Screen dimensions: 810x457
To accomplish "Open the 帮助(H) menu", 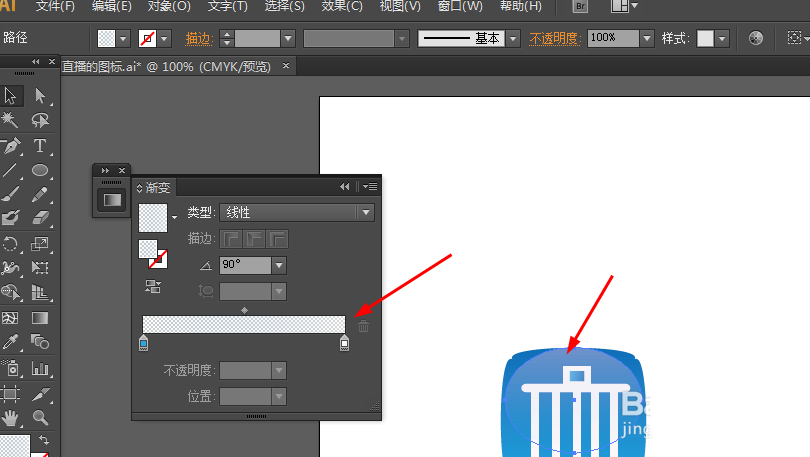I will click(521, 6).
